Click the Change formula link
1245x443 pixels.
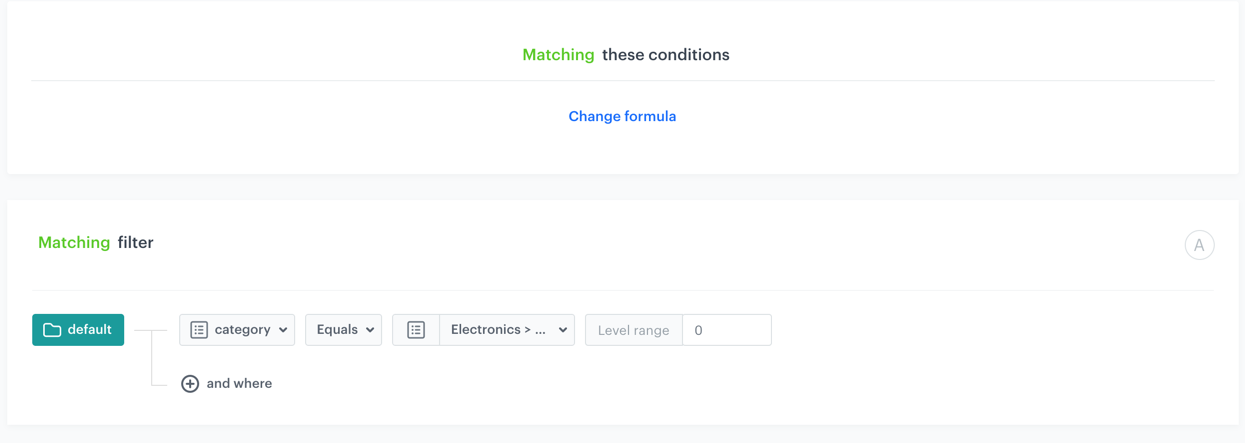pos(622,117)
